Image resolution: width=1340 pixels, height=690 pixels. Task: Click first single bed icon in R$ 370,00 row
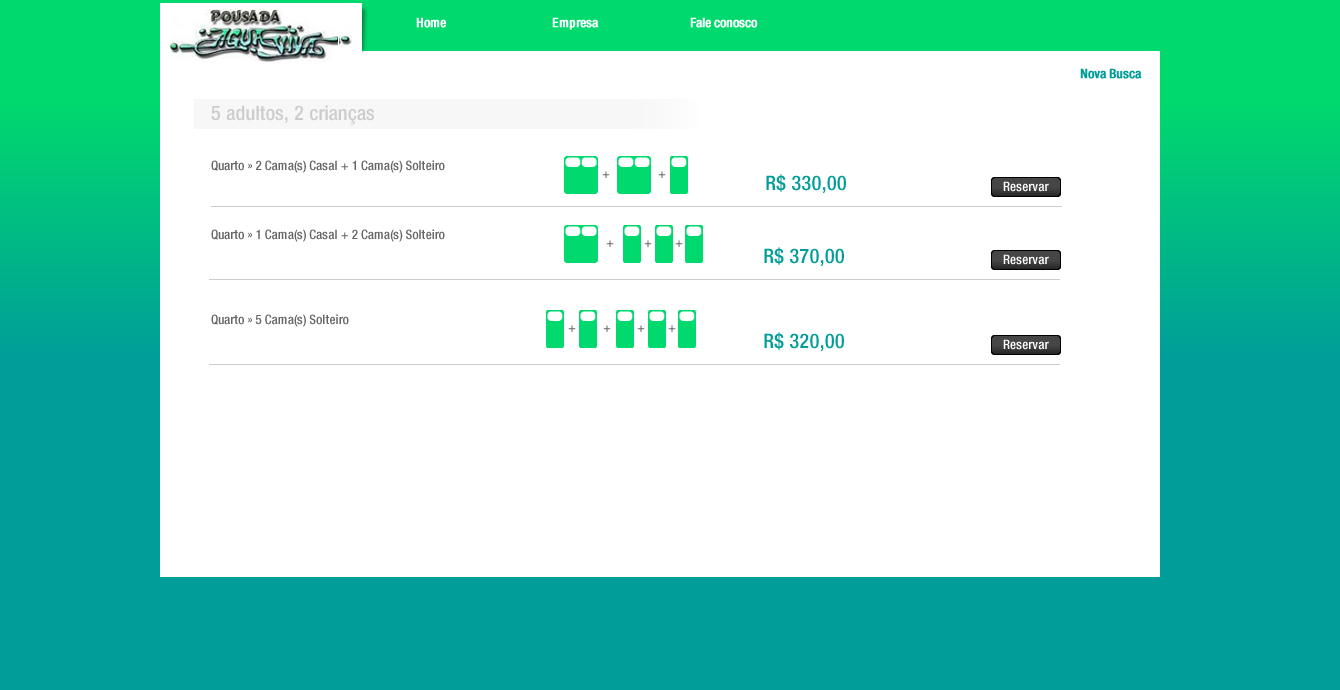[632, 244]
